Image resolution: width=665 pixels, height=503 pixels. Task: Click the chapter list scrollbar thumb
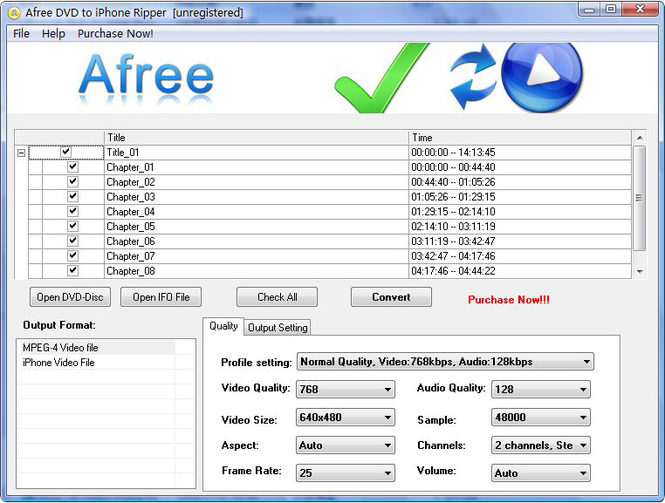(x=640, y=198)
